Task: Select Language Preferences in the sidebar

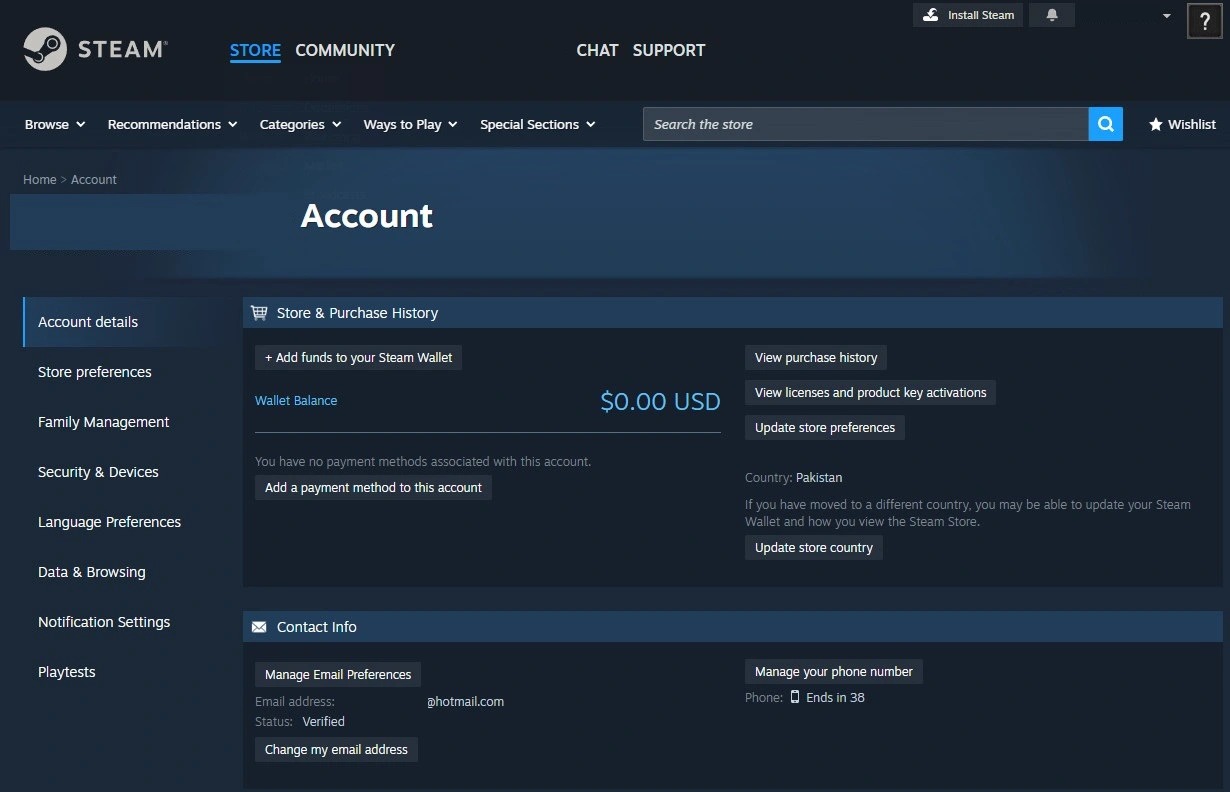Action: tap(128, 522)
